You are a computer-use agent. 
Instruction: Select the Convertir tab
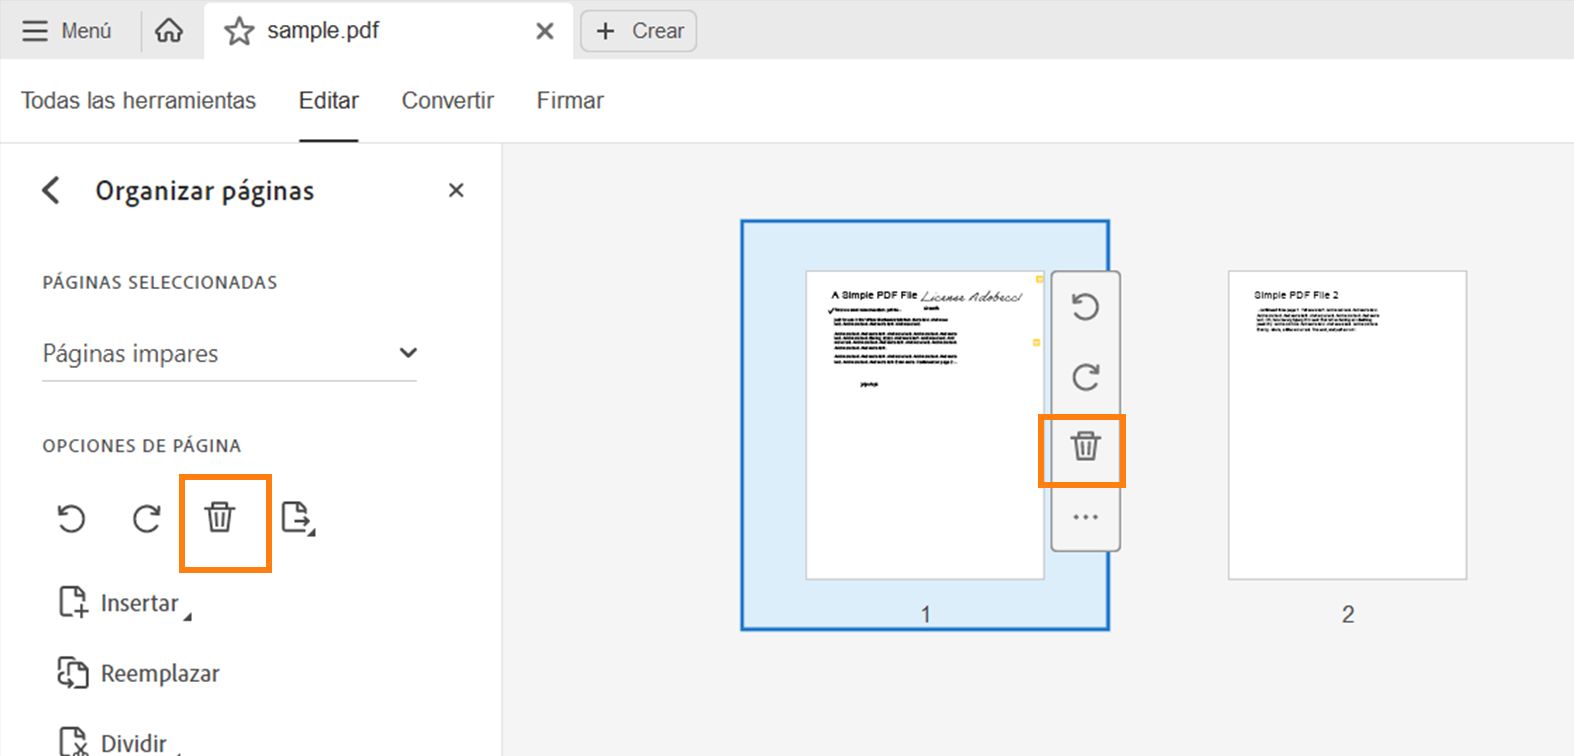click(x=448, y=100)
